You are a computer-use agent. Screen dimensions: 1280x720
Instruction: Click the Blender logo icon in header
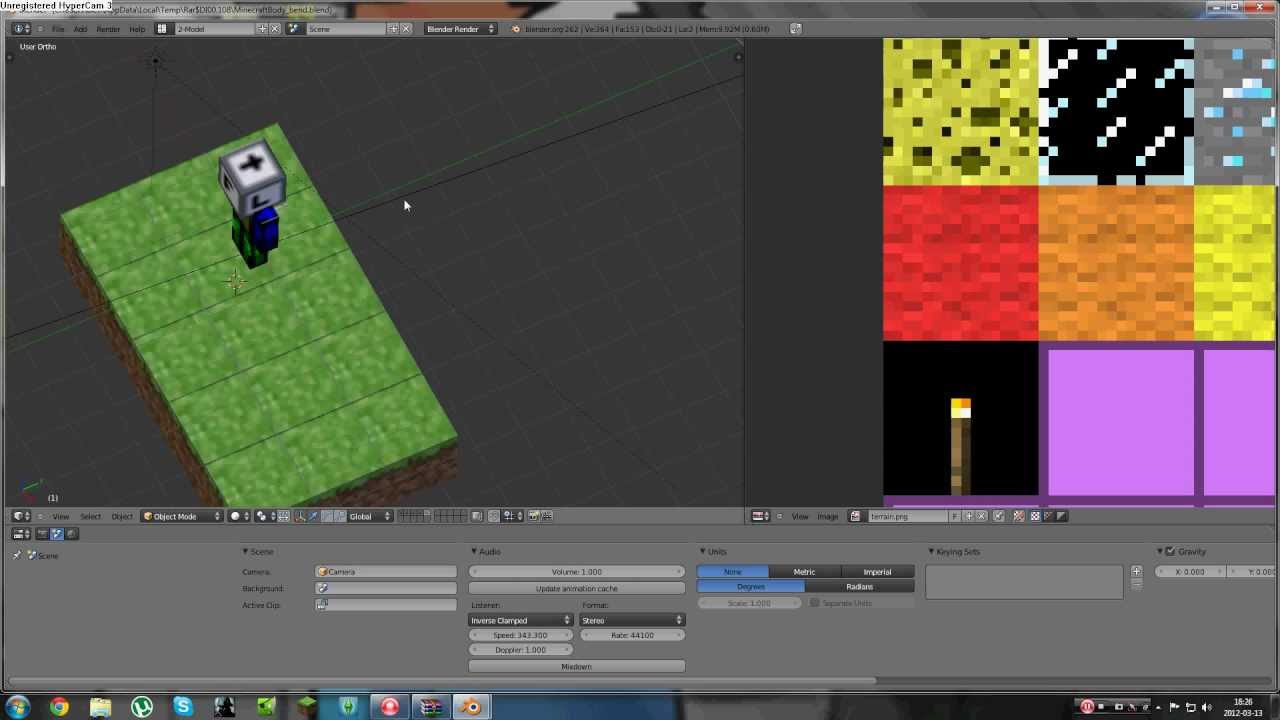point(516,29)
